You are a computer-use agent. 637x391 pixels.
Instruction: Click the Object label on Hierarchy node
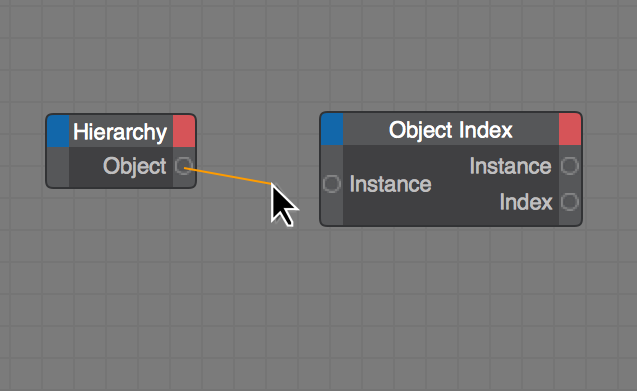tap(134, 166)
